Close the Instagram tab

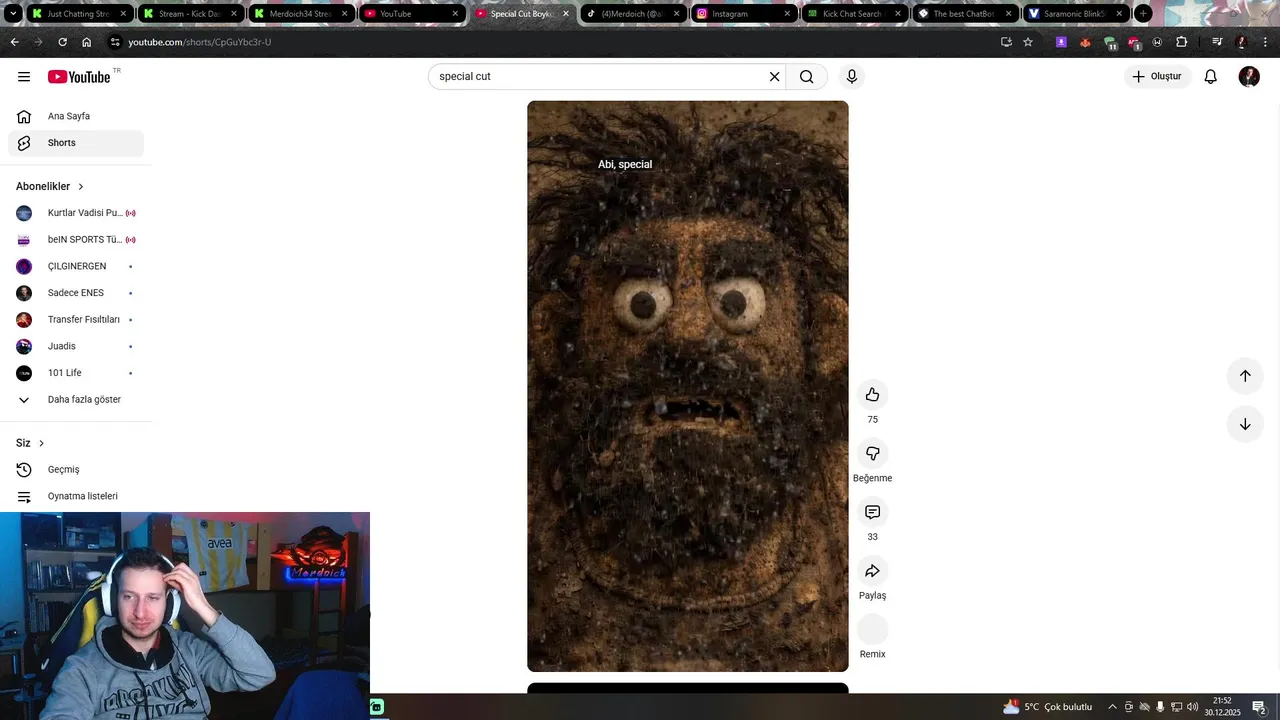(x=787, y=14)
